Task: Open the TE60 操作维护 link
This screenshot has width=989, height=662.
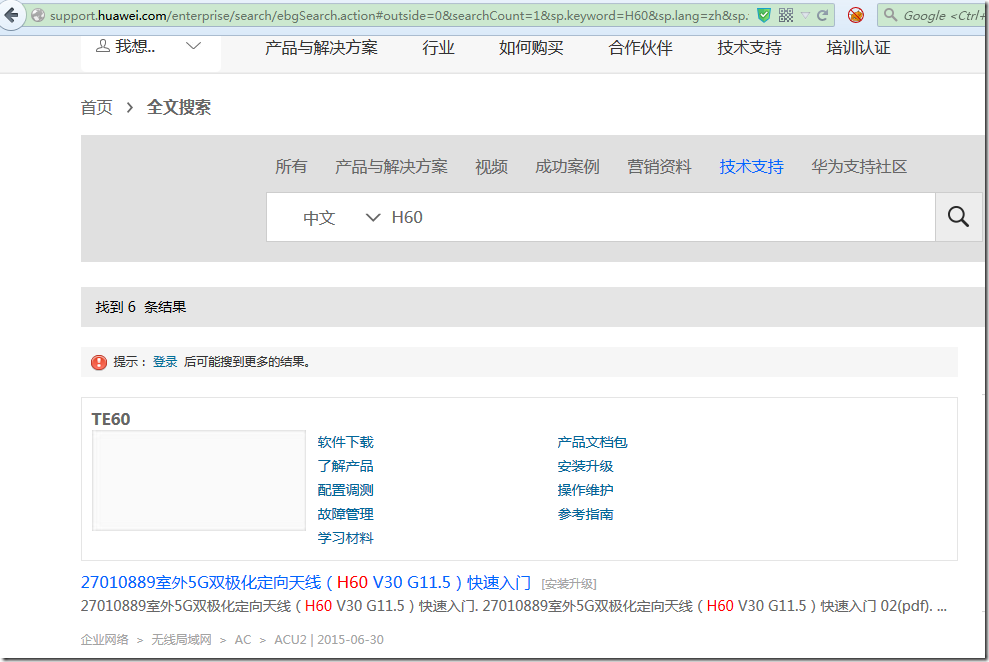Action: pyautogui.click(x=585, y=490)
